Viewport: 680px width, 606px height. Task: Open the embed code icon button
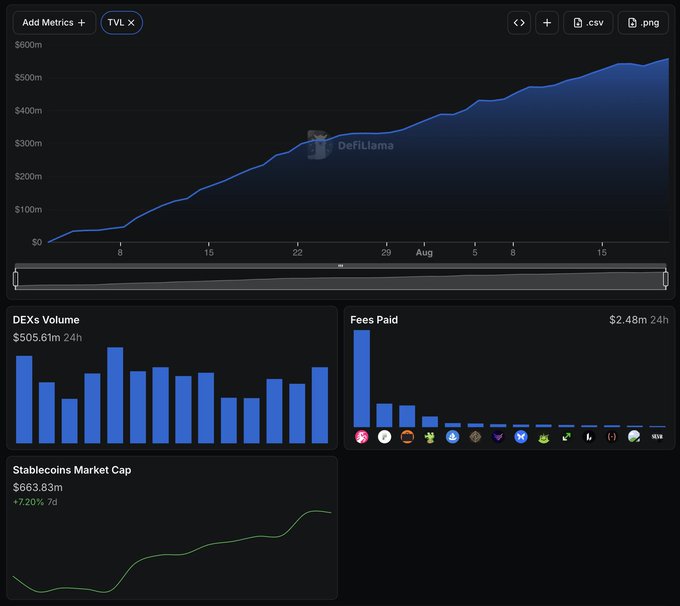point(519,23)
